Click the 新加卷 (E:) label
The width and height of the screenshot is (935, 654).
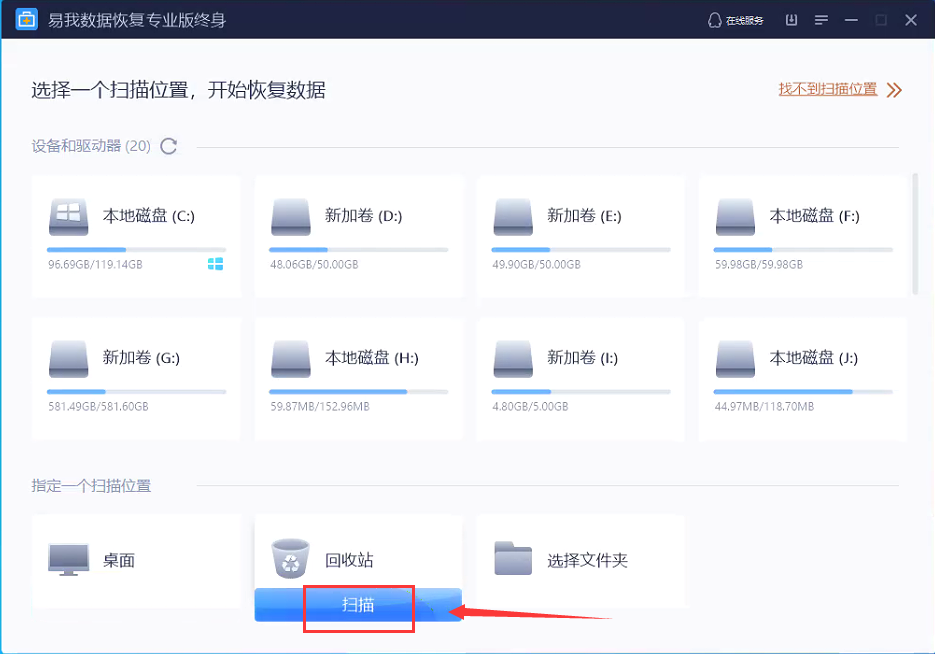(584, 215)
